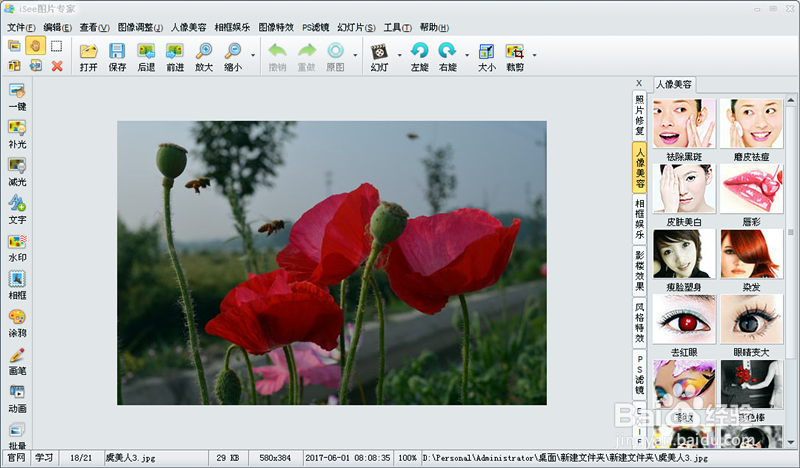Choose 磨皮祛痘 effect thumbnail

(x=752, y=124)
